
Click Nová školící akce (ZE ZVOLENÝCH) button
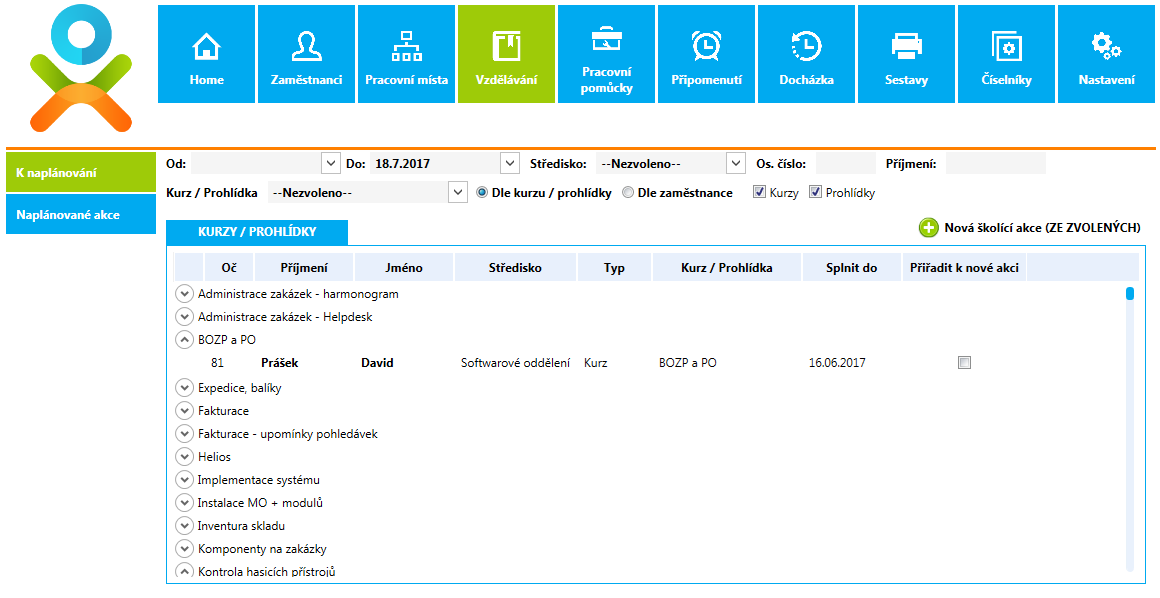tap(1030, 228)
